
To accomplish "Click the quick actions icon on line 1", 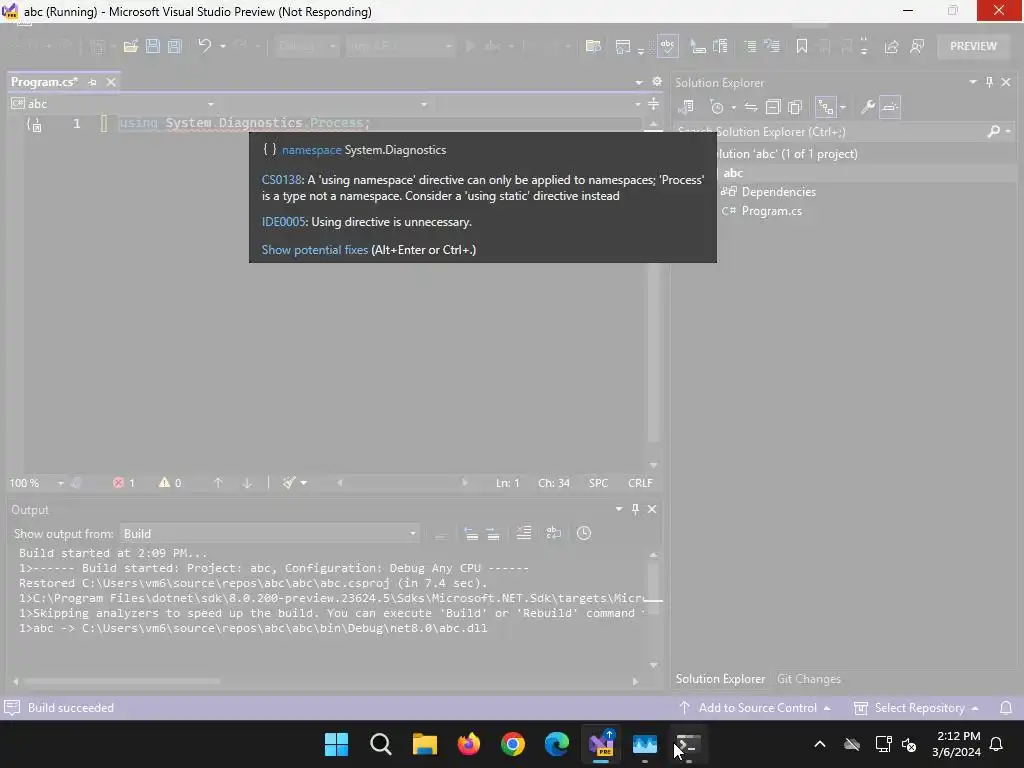I will pyautogui.click(x=34, y=124).
